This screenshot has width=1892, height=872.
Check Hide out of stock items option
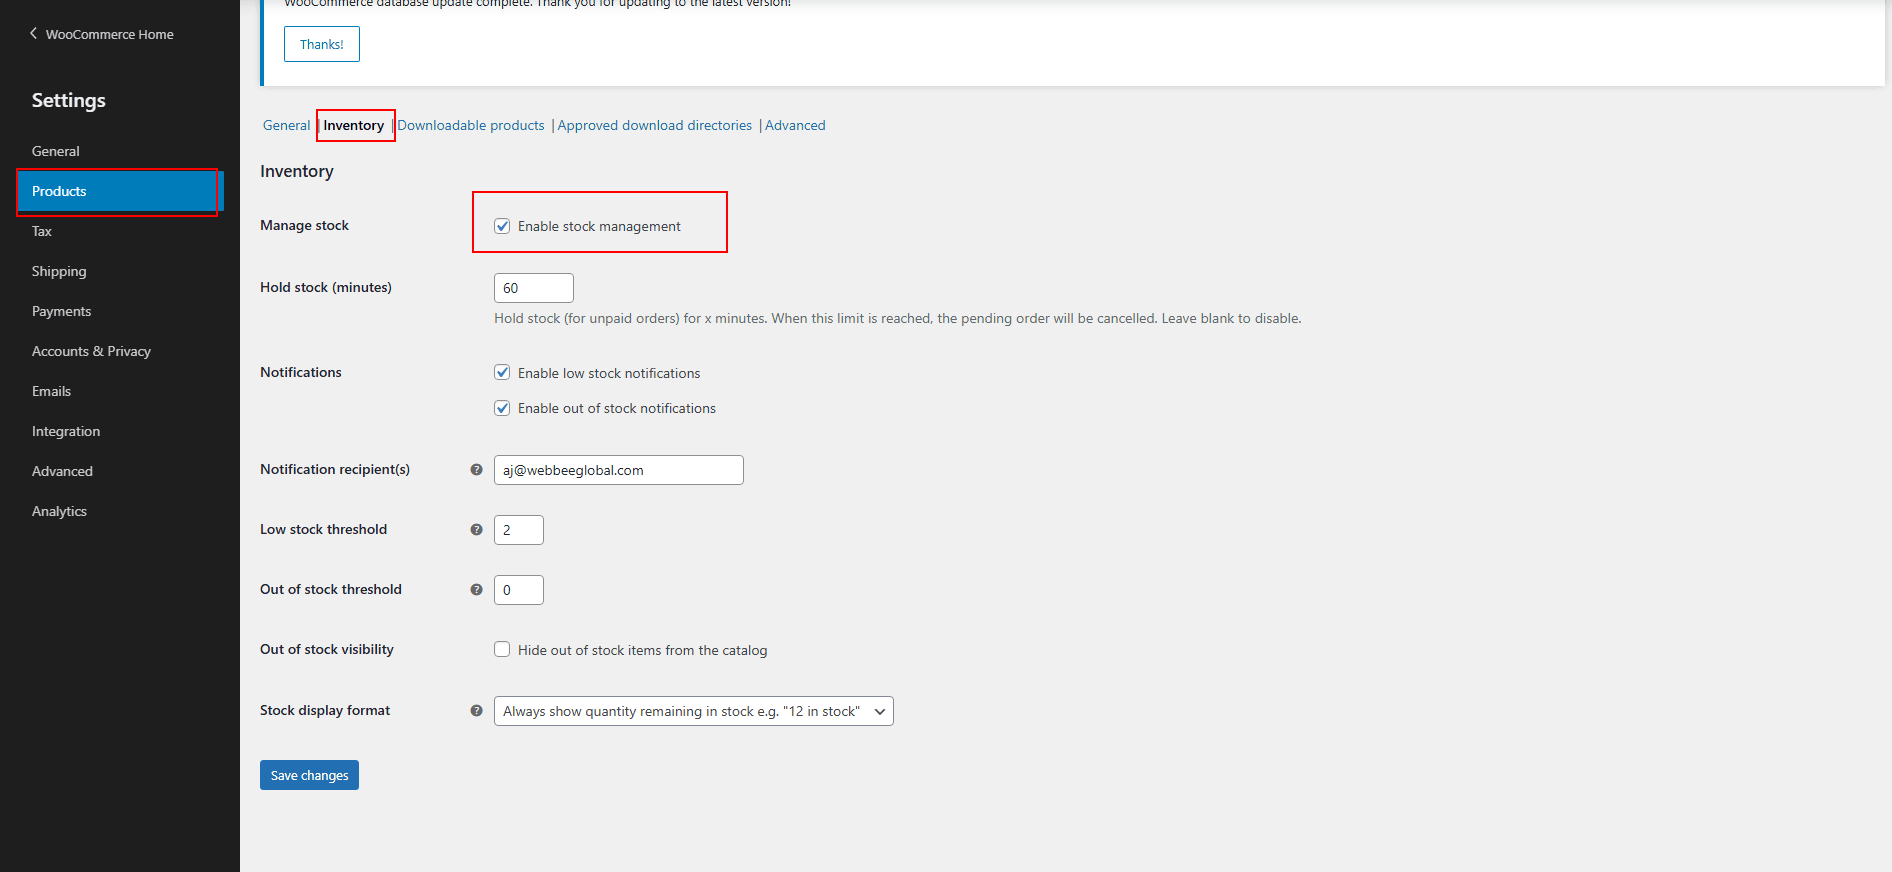pyautogui.click(x=502, y=650)
